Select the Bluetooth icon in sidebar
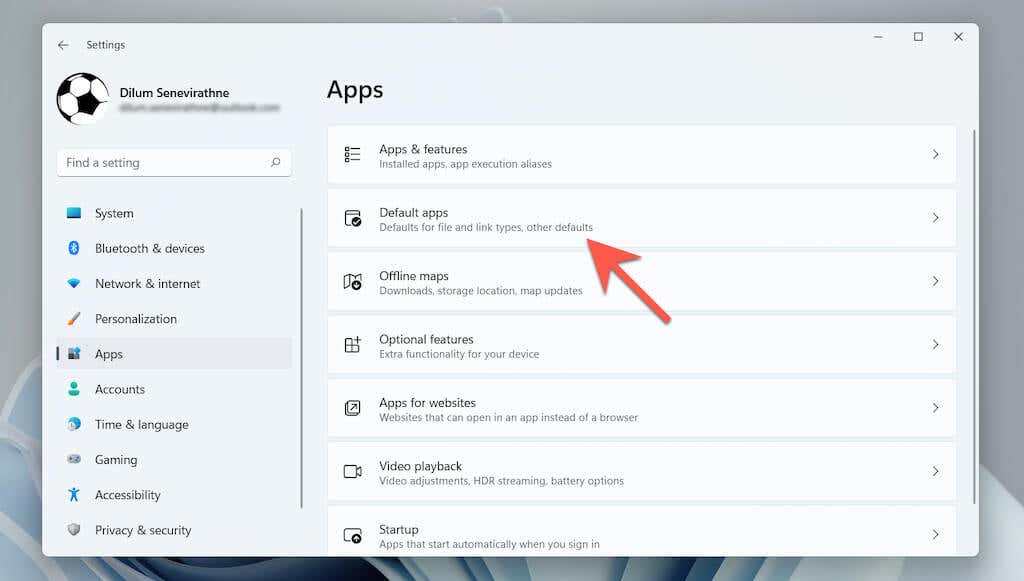Screen dimensions: 1024x581 coord(74,248)
